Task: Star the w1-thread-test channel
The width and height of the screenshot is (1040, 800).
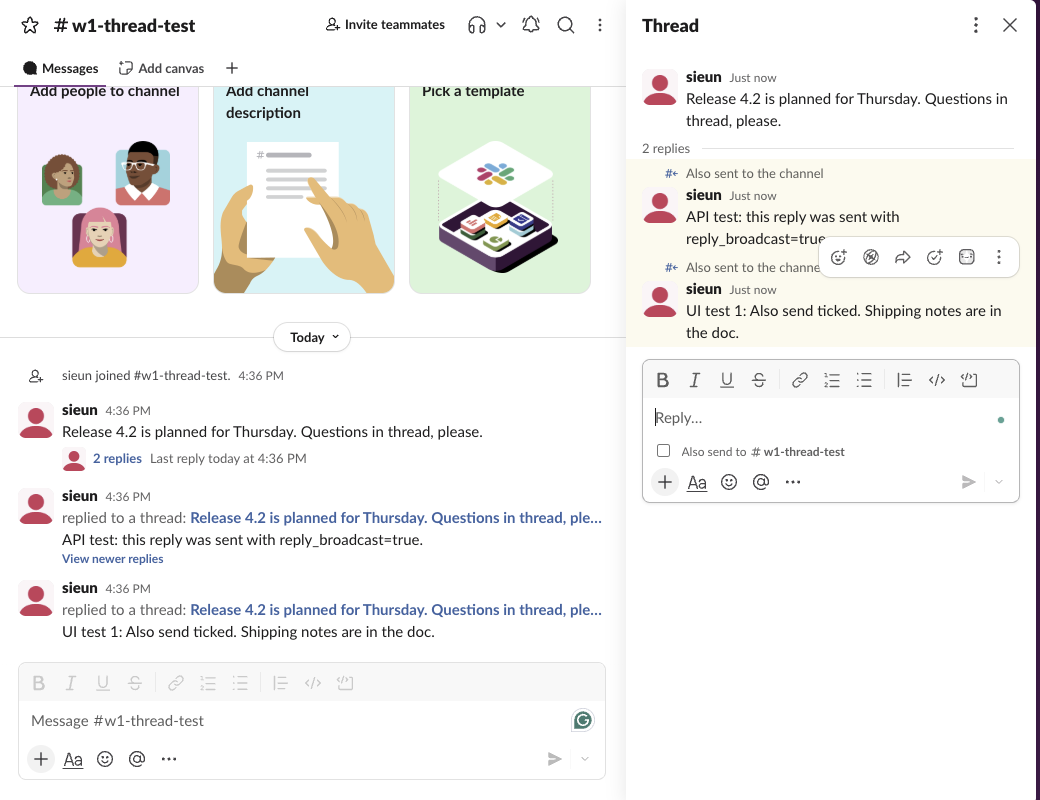Action: [x=30, y=26]
